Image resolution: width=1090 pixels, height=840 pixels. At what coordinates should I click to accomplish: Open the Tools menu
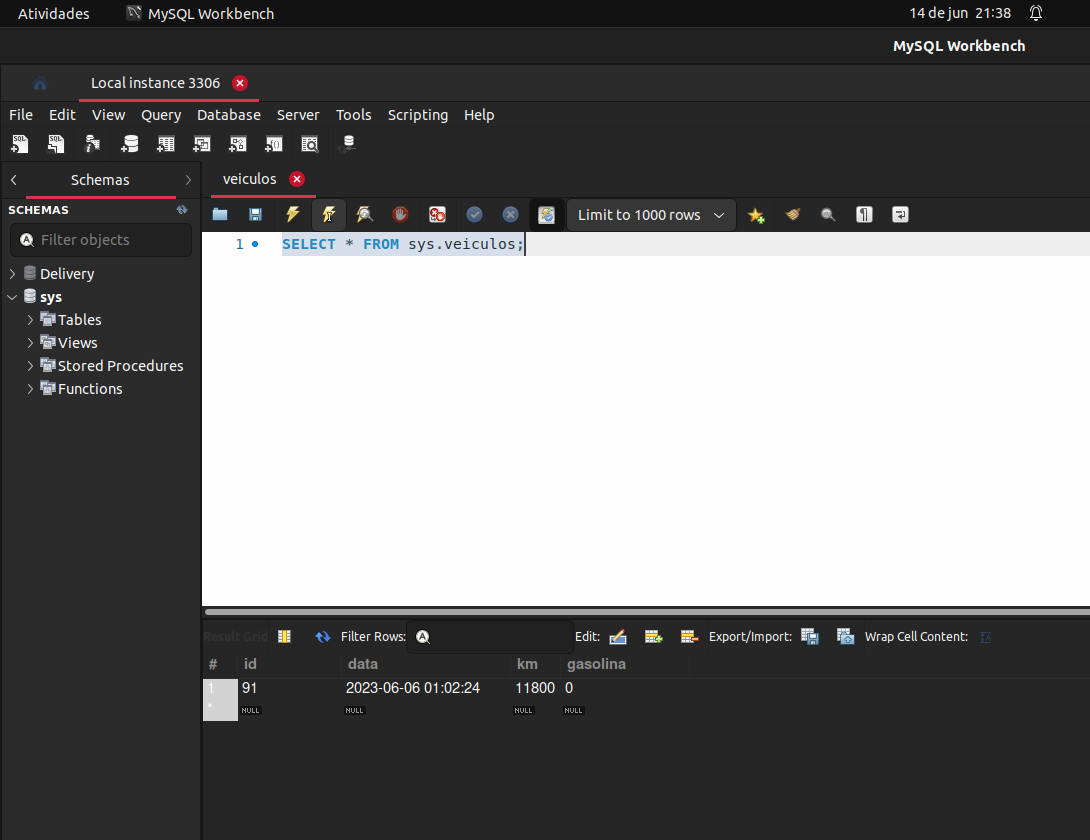click(x=353, y=115)
